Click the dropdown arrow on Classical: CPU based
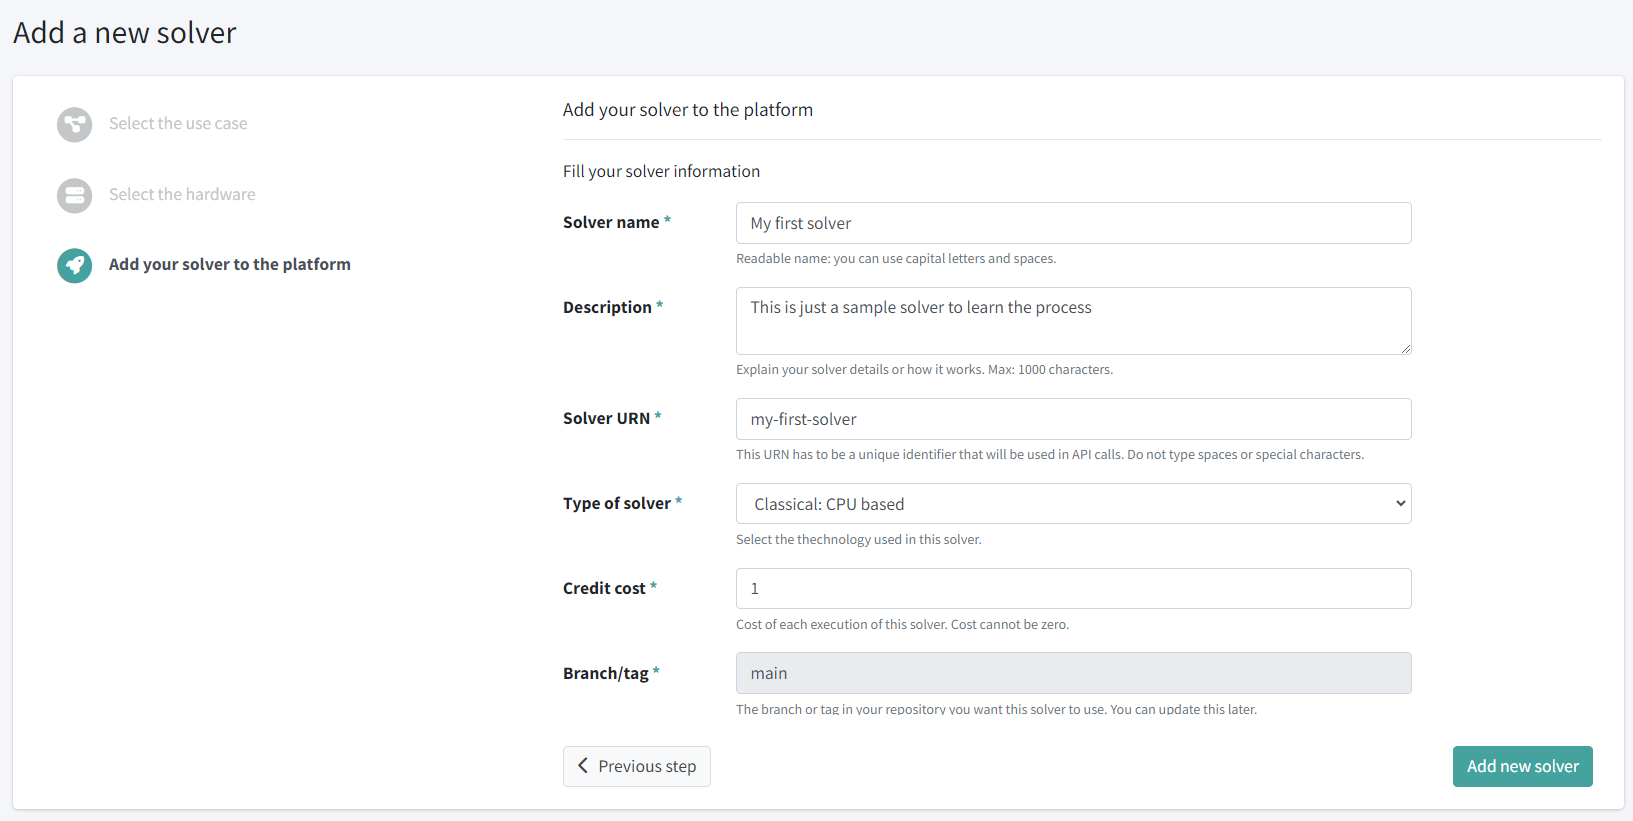The width and height of the screenshot is (1633, 821). click(1400, 504)
